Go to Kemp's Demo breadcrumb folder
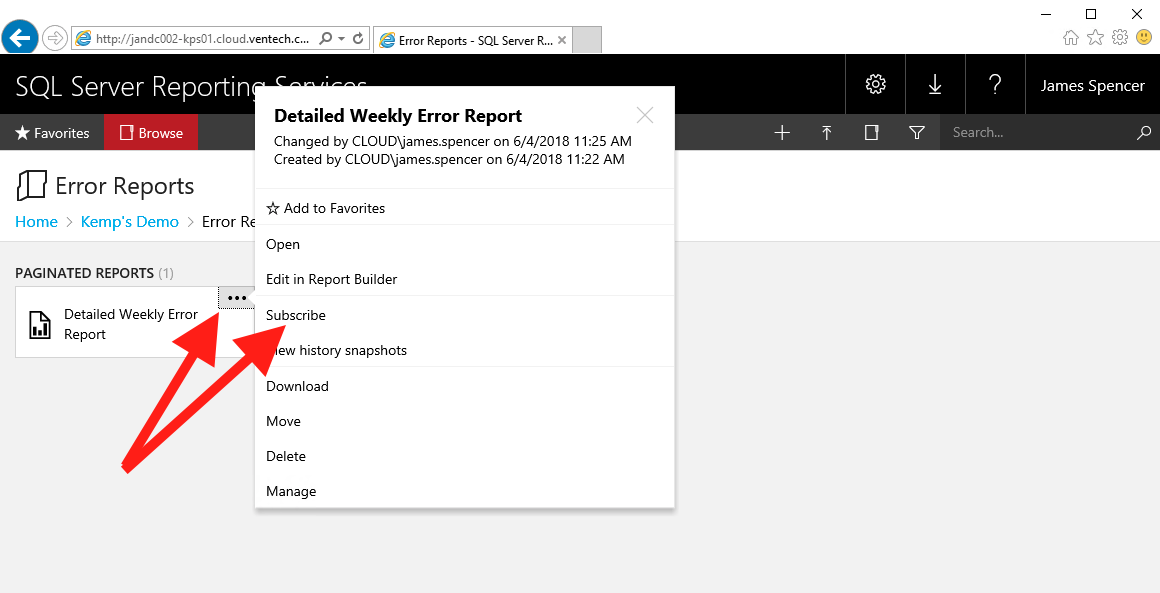This screenshot has width=1160, height=593. pos(129,222)
